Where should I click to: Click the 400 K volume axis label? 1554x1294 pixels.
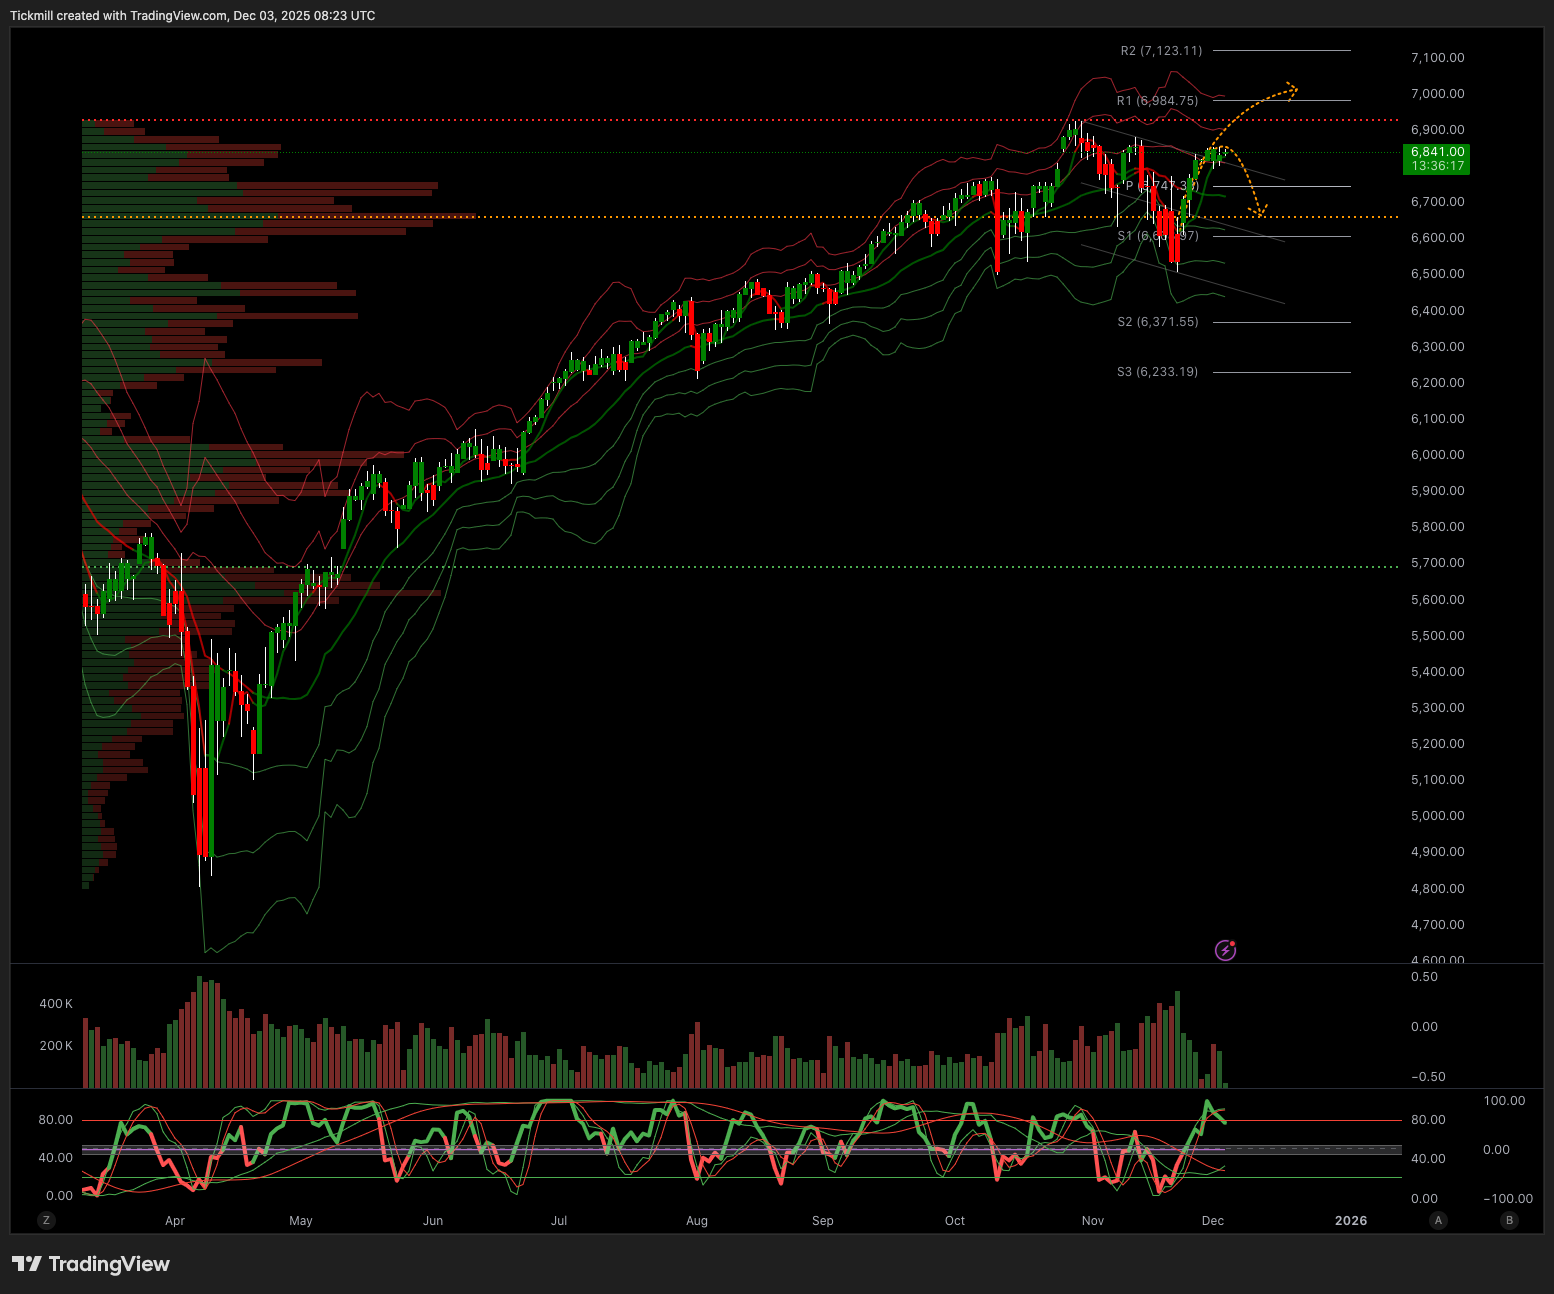coord(56,1003)
